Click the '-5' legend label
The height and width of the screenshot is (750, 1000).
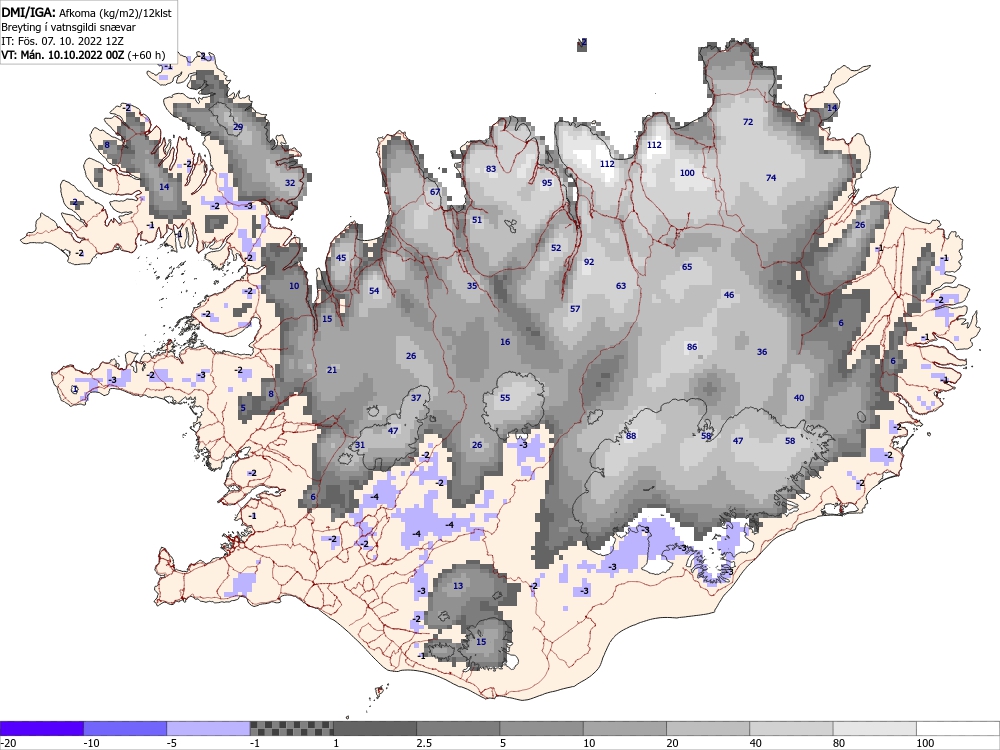click(x=172, y=743)
